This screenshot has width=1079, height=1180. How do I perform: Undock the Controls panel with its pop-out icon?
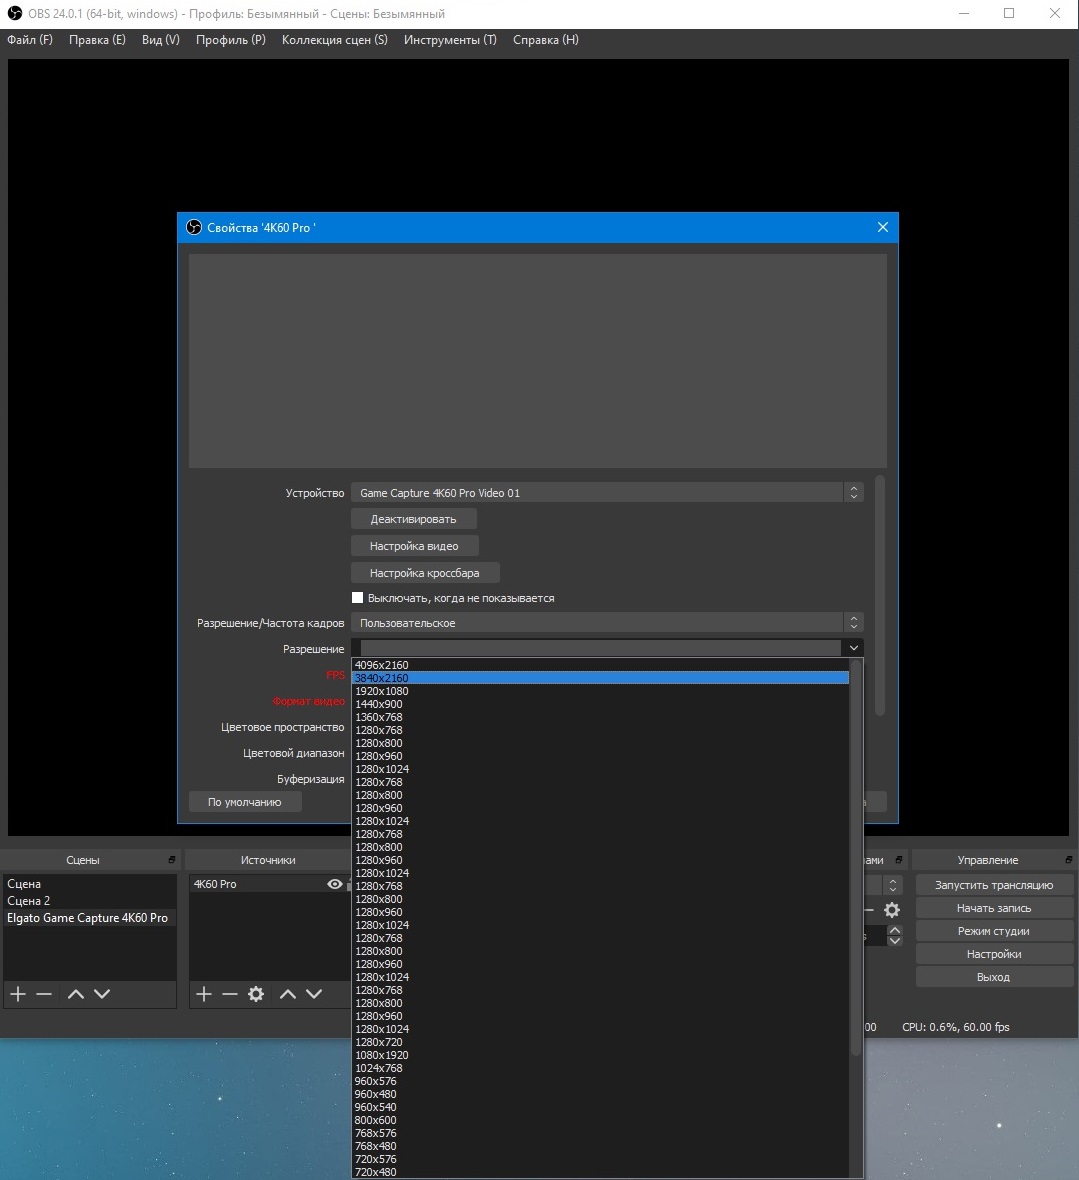1068,859
